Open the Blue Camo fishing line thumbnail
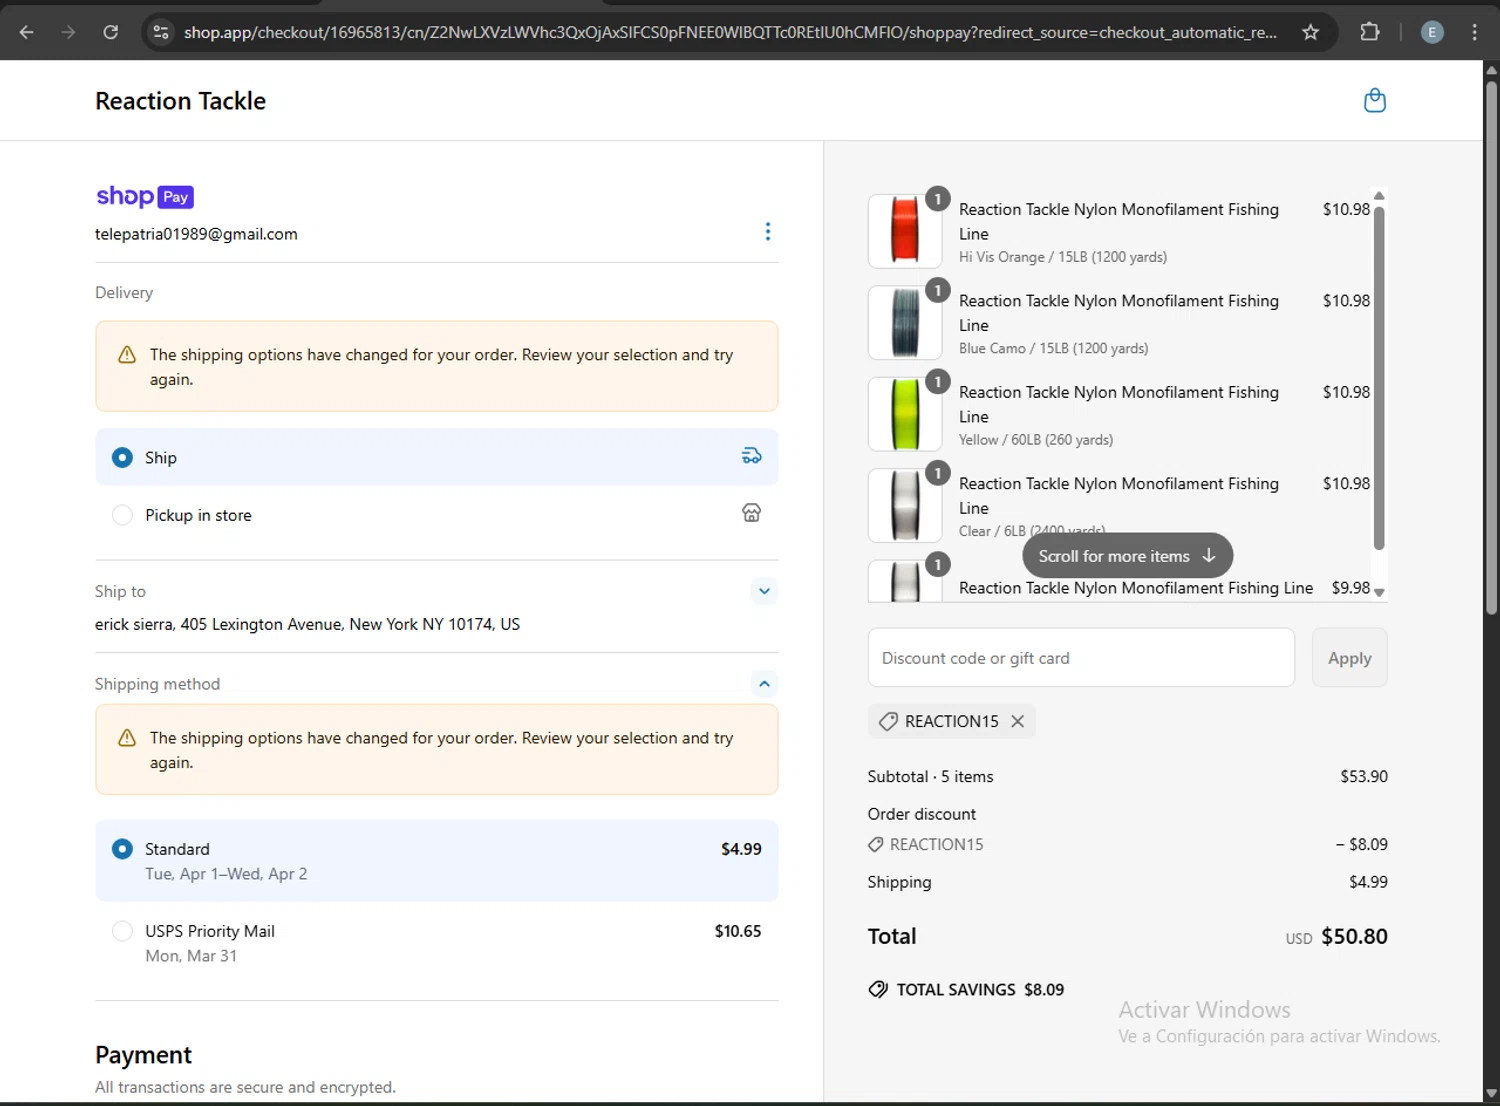Viewport: 1500px width, 1106px height. click(905, 322)
